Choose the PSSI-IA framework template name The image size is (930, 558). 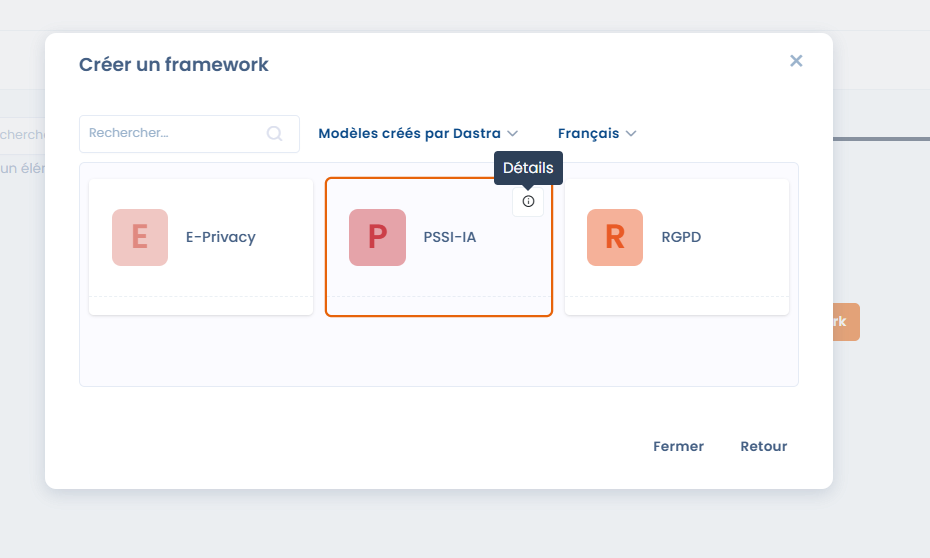coord(450,237)
